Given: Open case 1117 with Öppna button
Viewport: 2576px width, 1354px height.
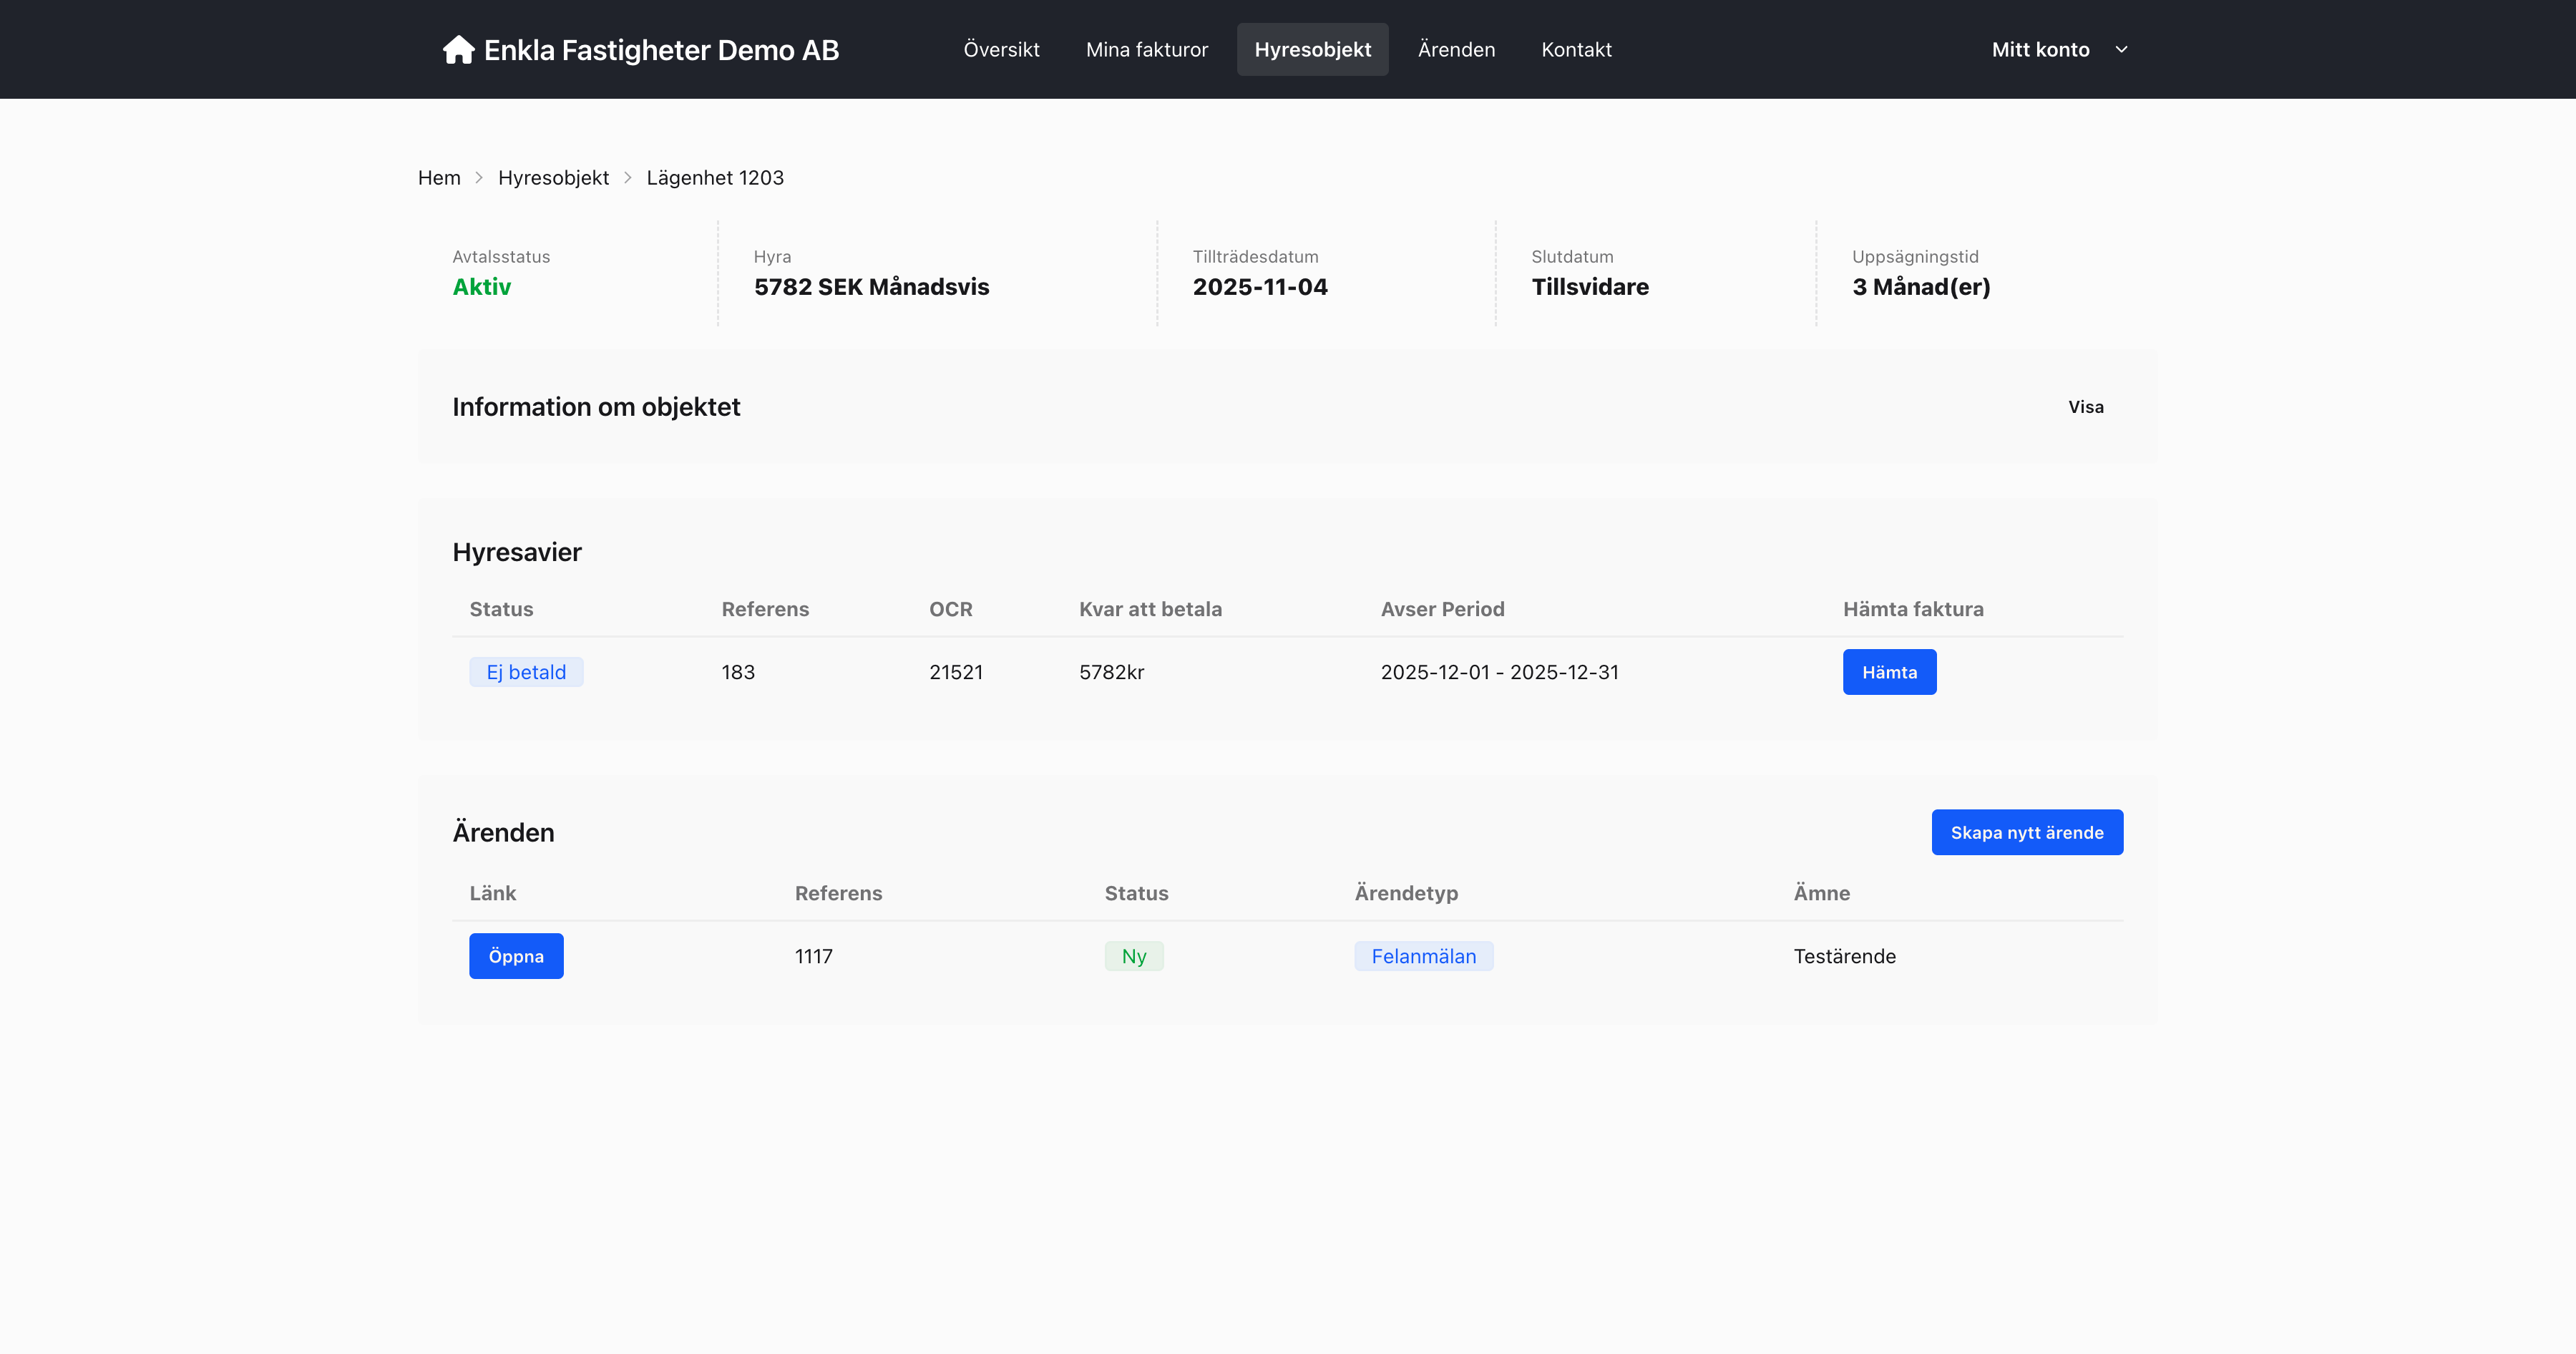Looking at the screenshot, I should (x=516, y=956).
